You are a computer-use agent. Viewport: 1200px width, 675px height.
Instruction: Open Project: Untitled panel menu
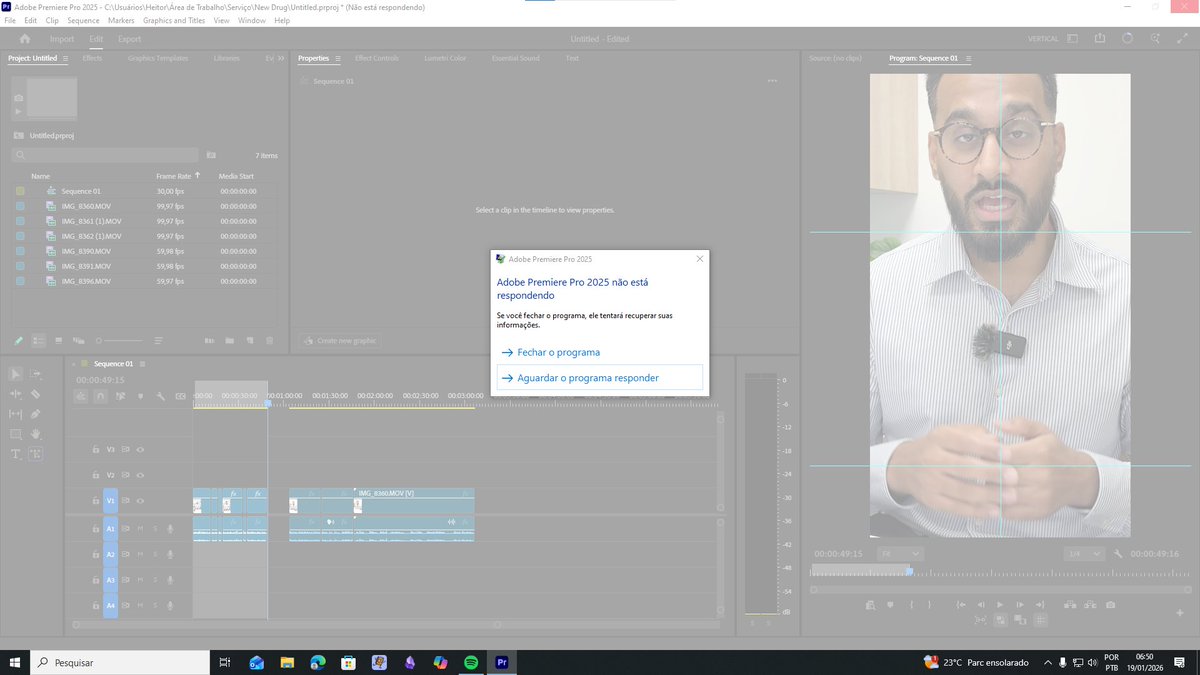click(x=66, y=58)
